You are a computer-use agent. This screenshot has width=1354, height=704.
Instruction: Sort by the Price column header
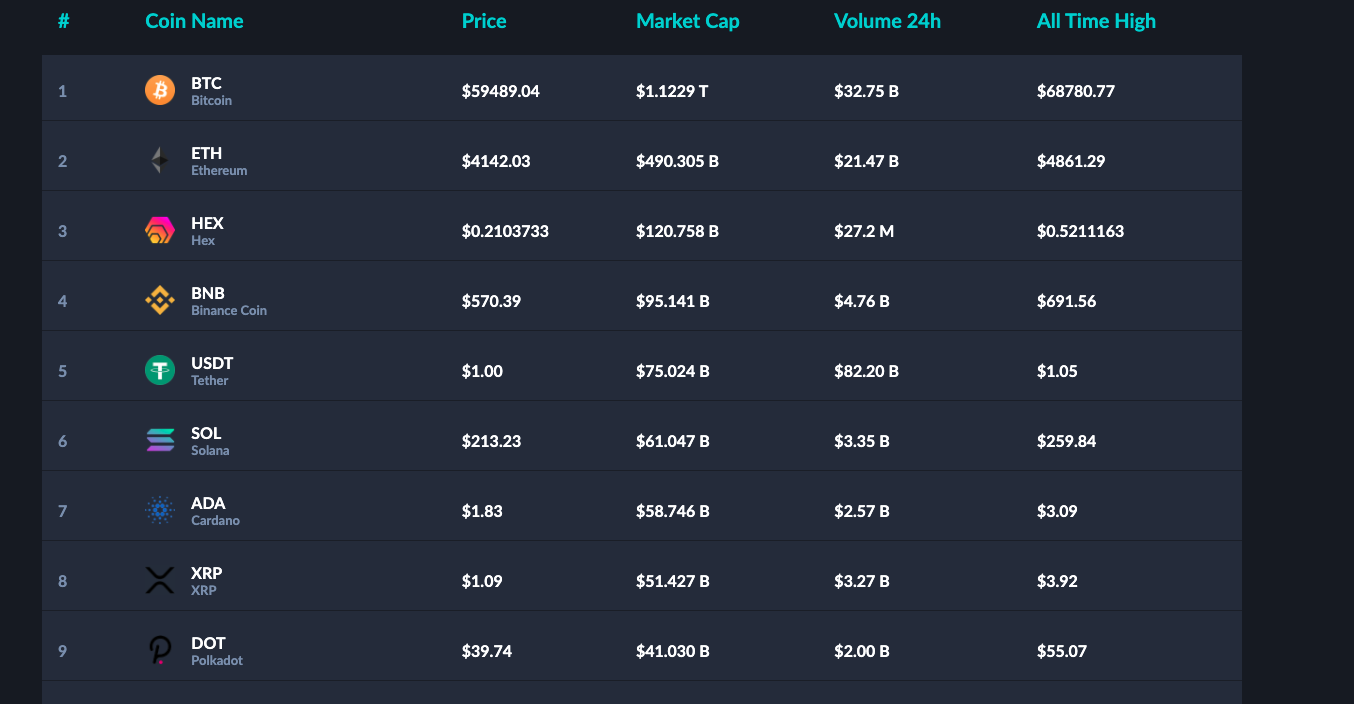coord(484,21)
